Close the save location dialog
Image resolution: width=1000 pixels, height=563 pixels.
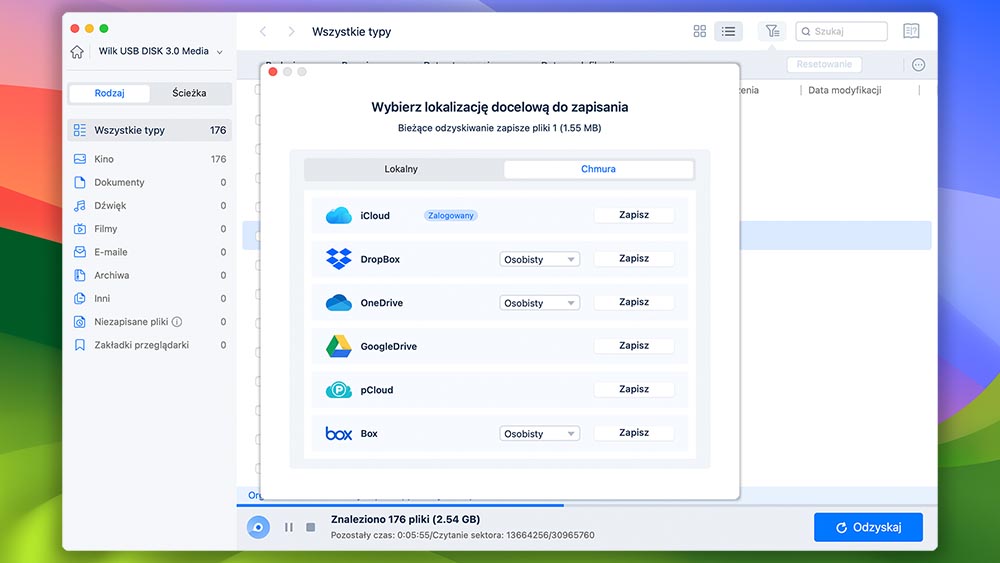tap(273, 72)
